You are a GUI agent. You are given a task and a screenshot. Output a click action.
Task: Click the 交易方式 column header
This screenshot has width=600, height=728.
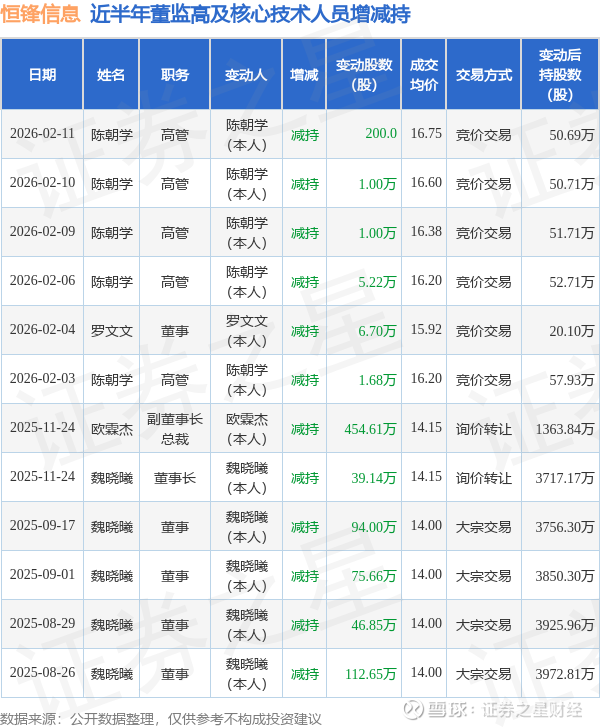484,75
